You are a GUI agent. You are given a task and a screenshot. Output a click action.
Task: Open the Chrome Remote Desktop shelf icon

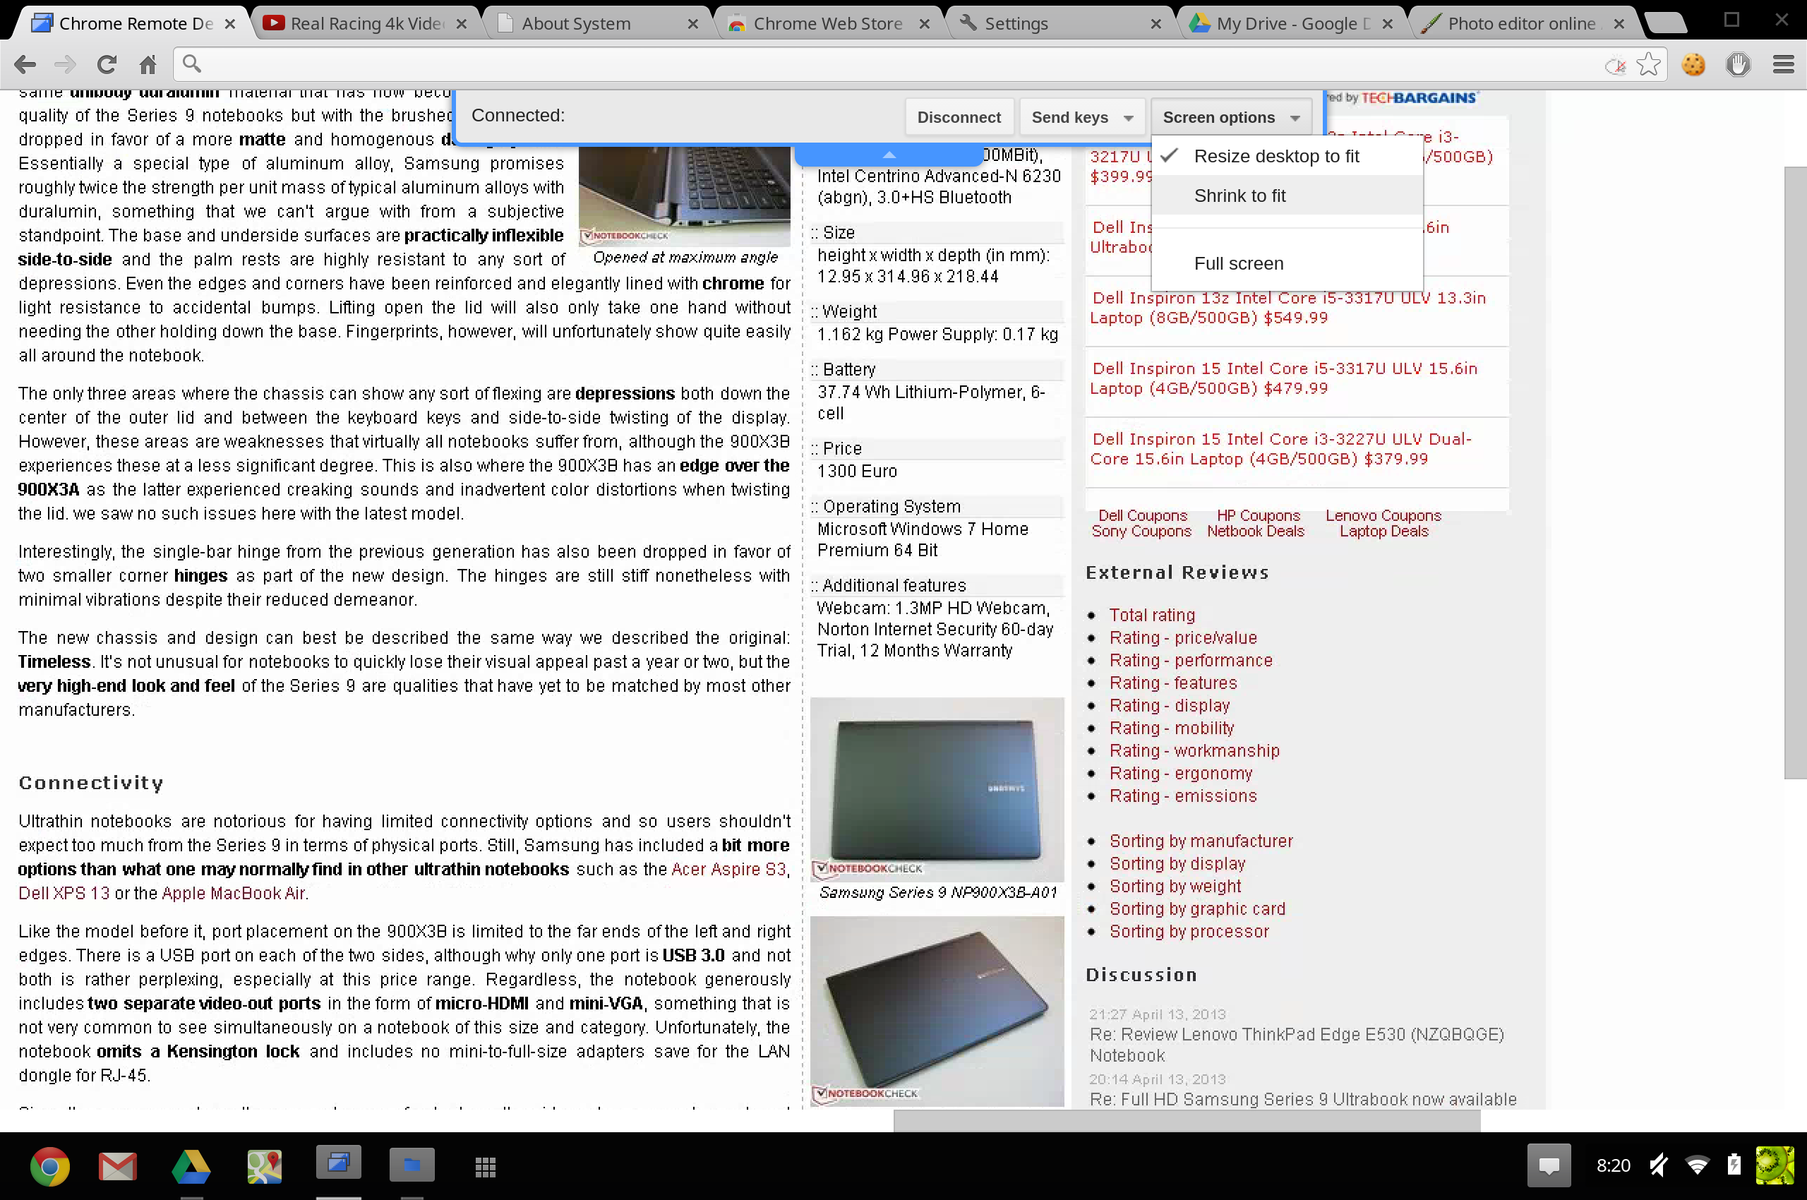(x=338, y=1164)
